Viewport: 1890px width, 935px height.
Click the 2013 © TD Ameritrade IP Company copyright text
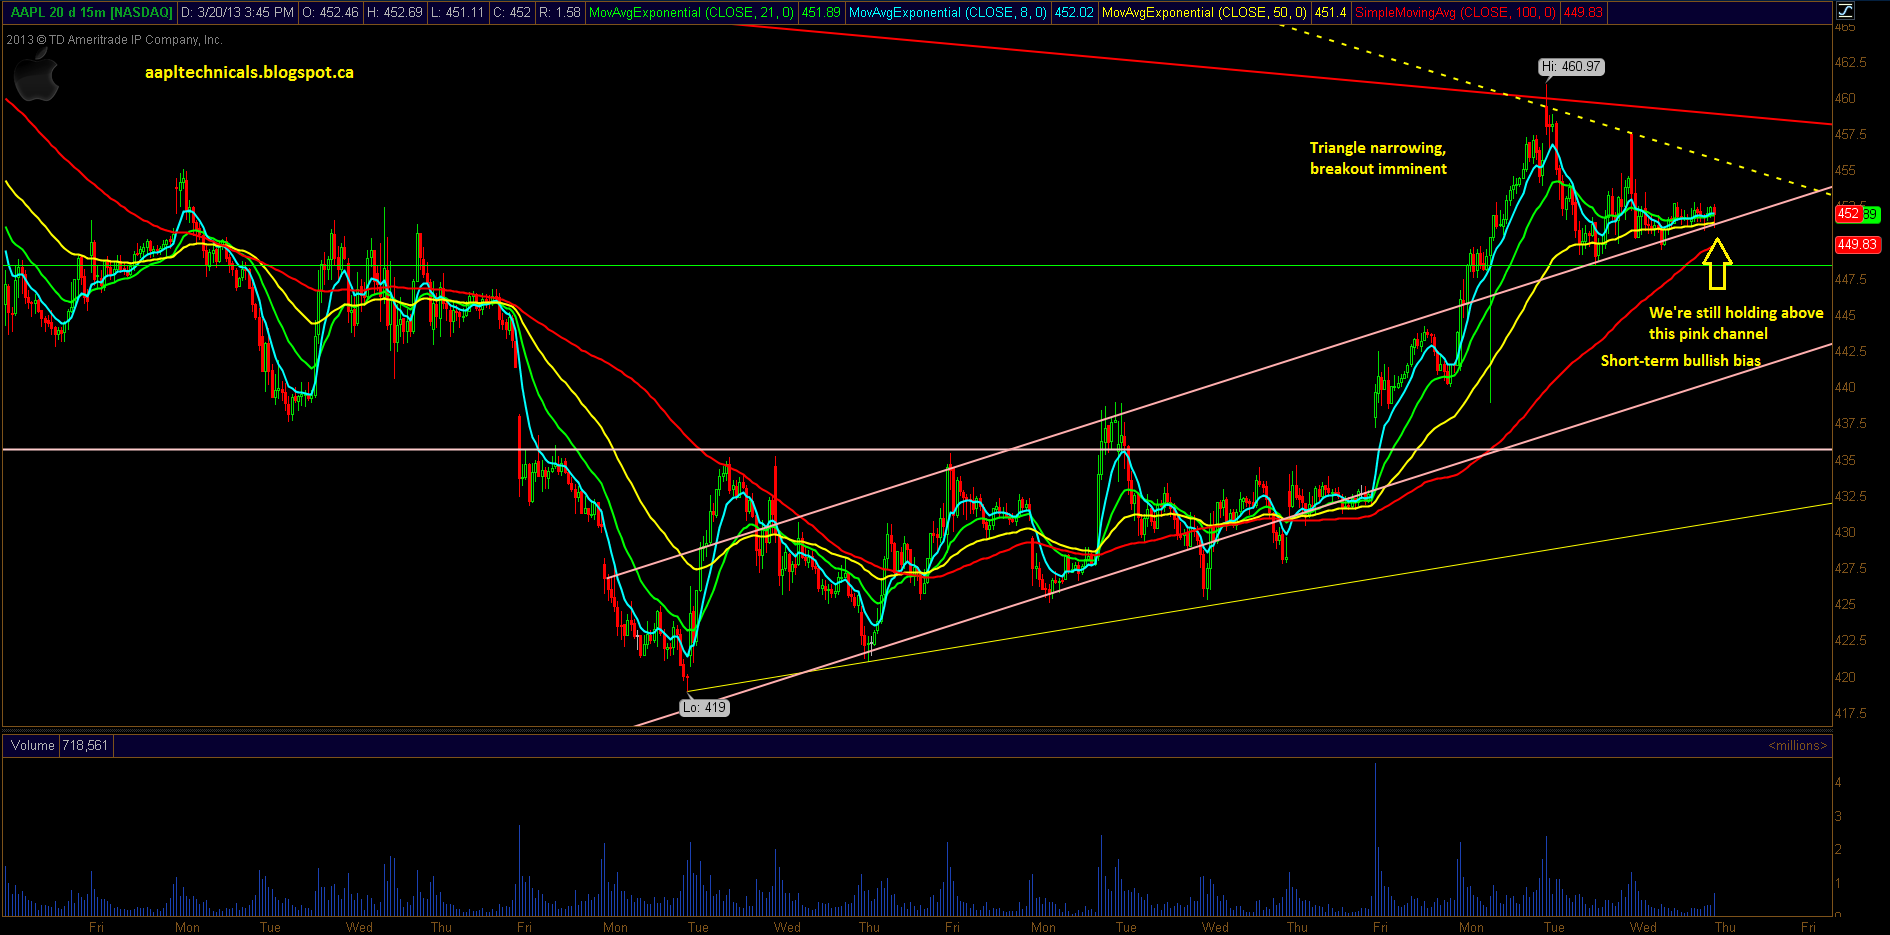[x=114, y=40]
